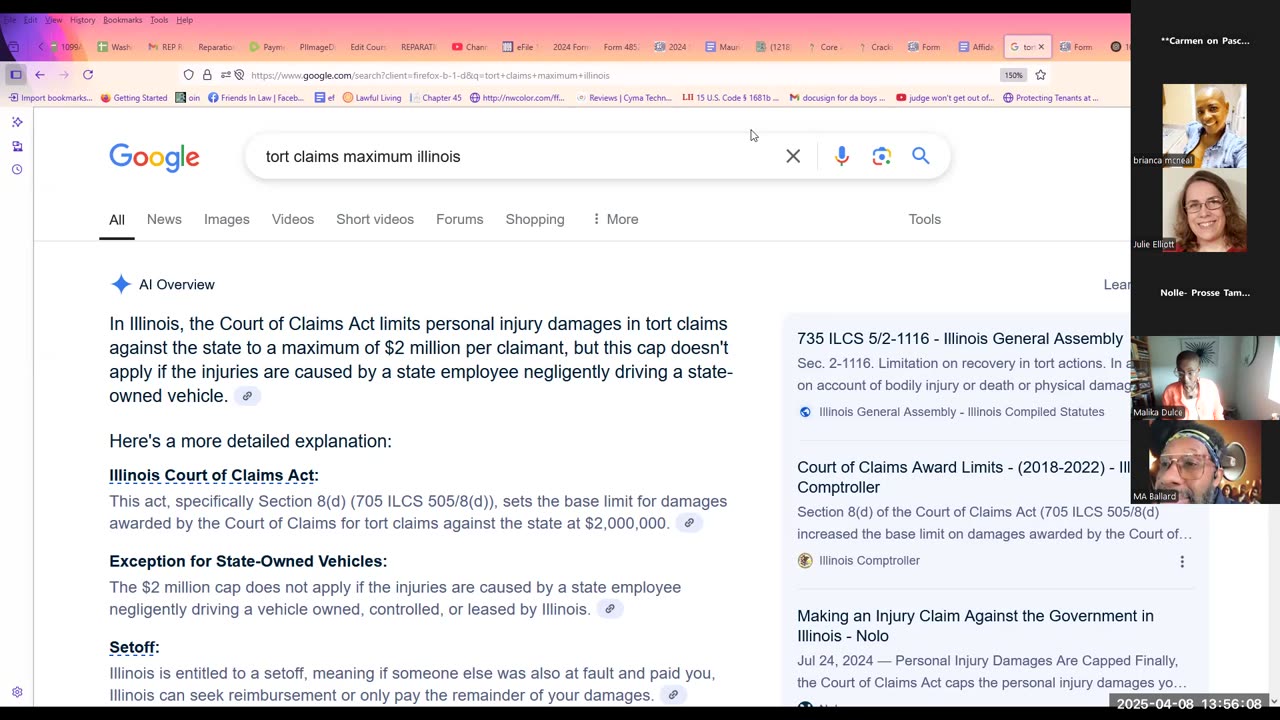Image resolution: width=1280 pixels, height=720 pixels.
Task: Switch to the Videos results tab
Action: click(x=293, y=219)
